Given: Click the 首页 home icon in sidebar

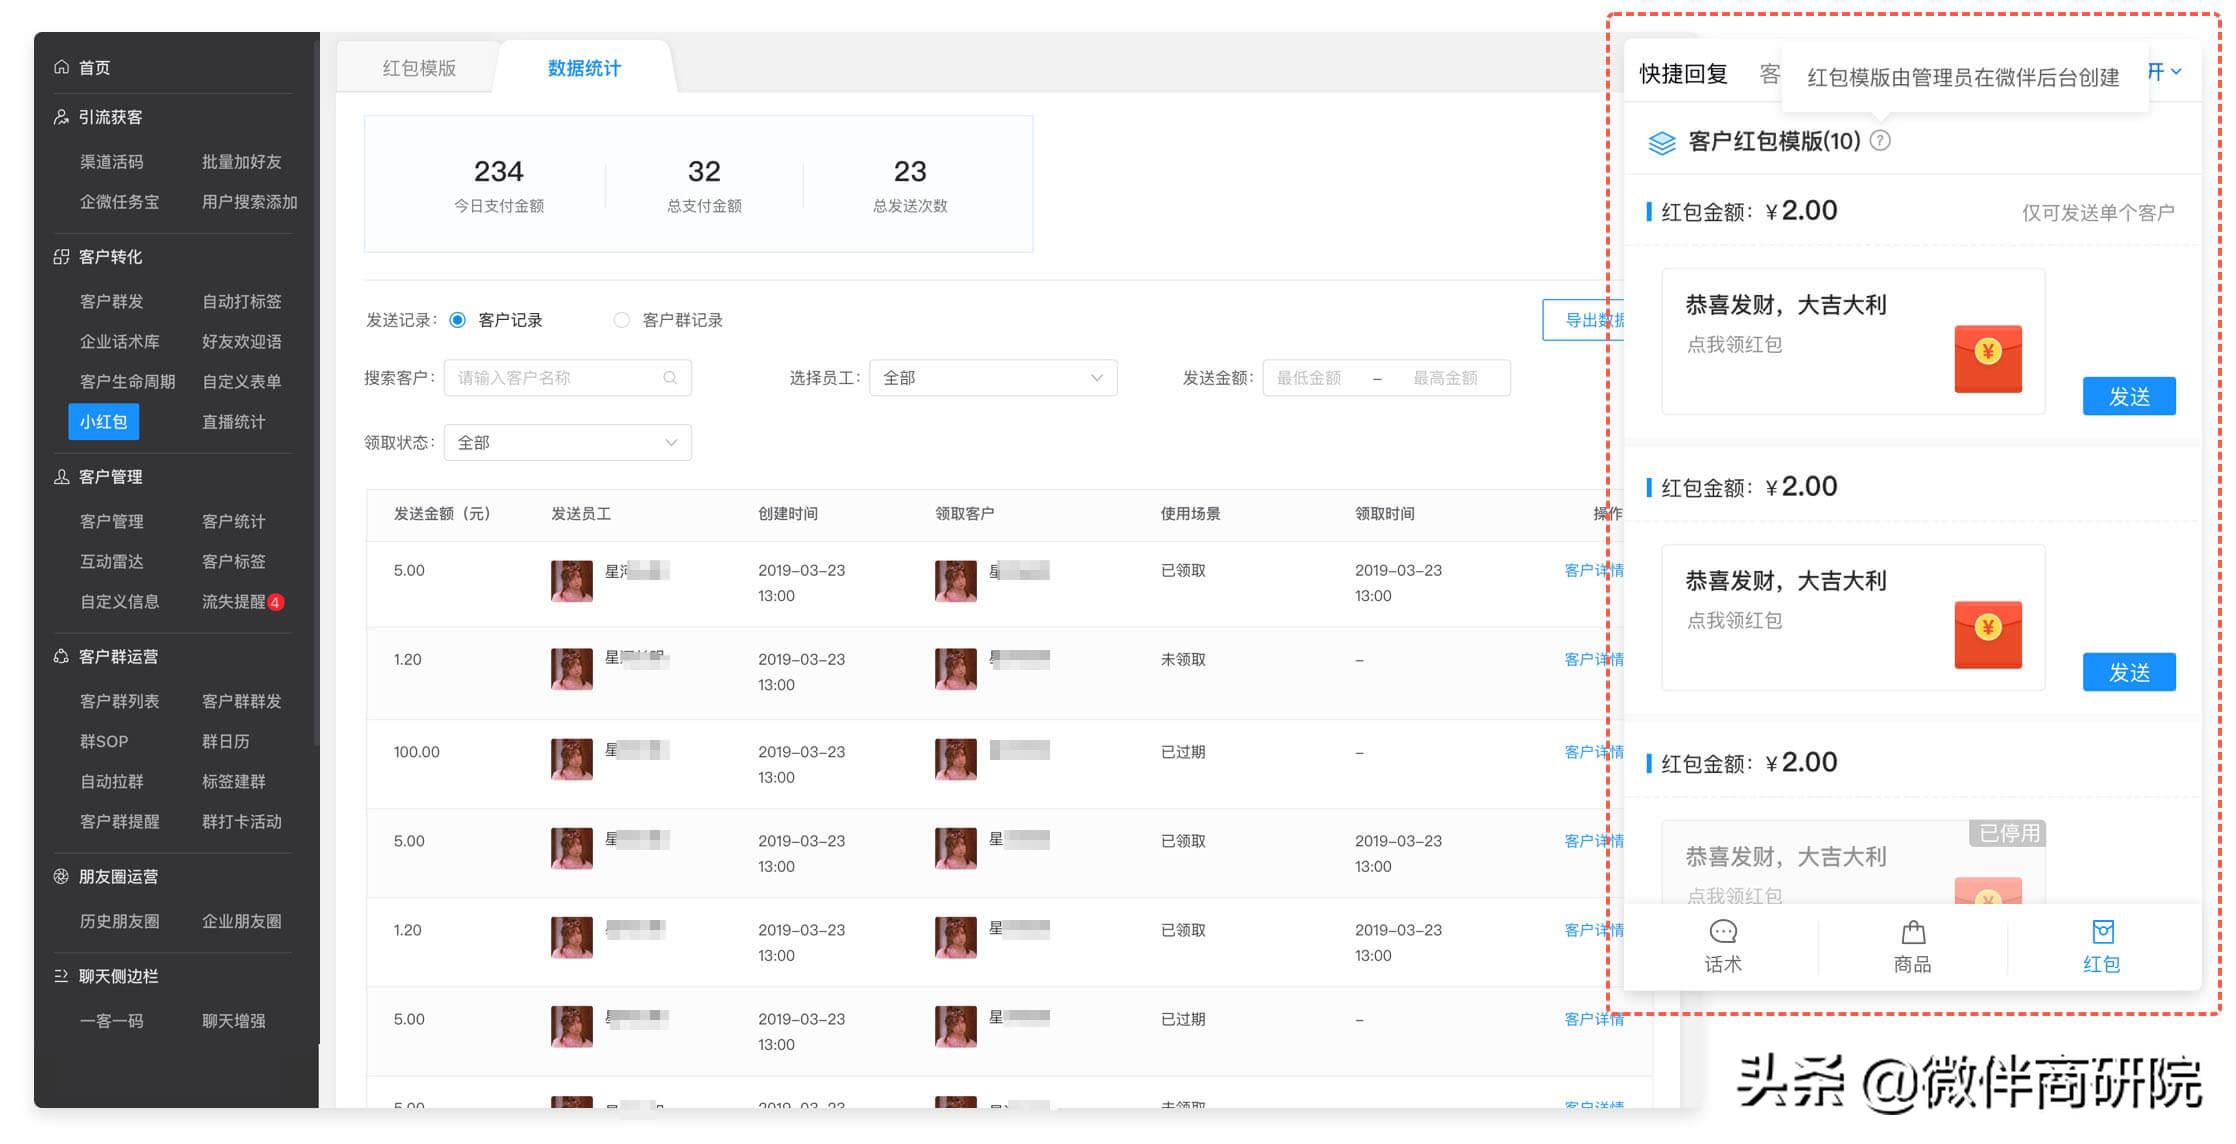Looking at the screenshot, I should pos(62,67).
